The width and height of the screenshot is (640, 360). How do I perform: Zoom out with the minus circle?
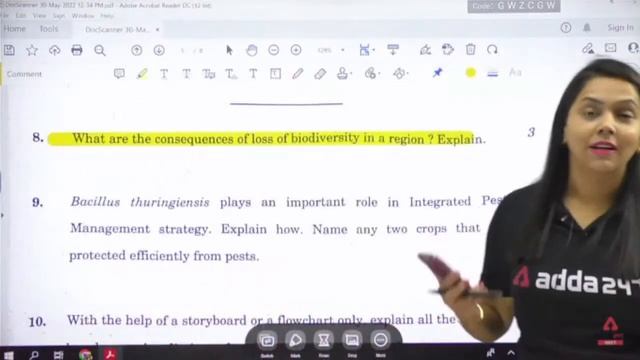[274, 50]
